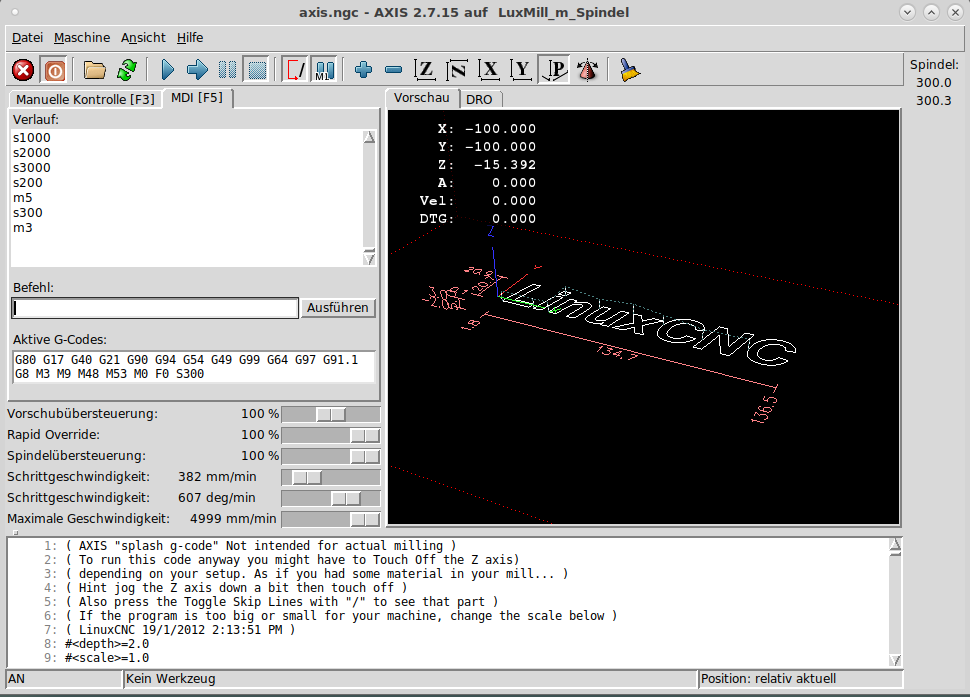Stop program execution
Viewport: 970px width, 697px height.
click(x=257, y=70)
